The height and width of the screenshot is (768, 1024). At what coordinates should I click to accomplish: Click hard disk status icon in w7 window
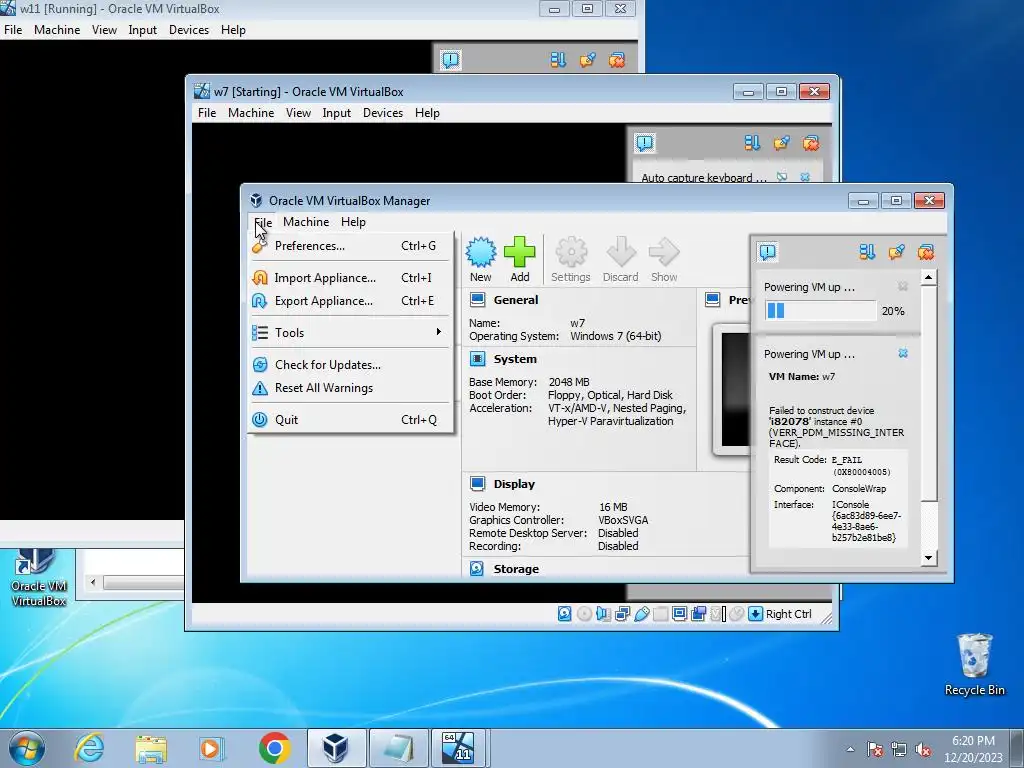point(565,614)
